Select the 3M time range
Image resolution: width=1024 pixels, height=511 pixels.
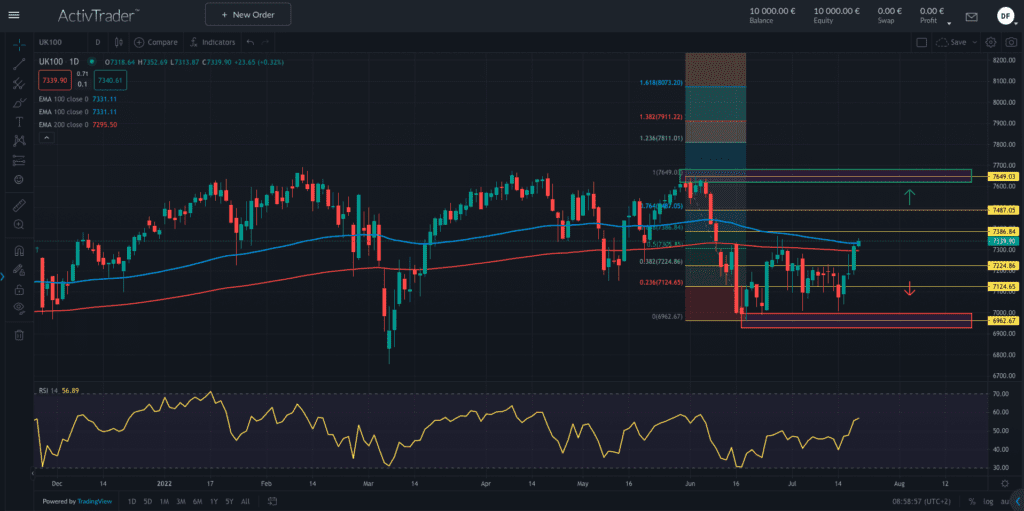pos(181,501)
